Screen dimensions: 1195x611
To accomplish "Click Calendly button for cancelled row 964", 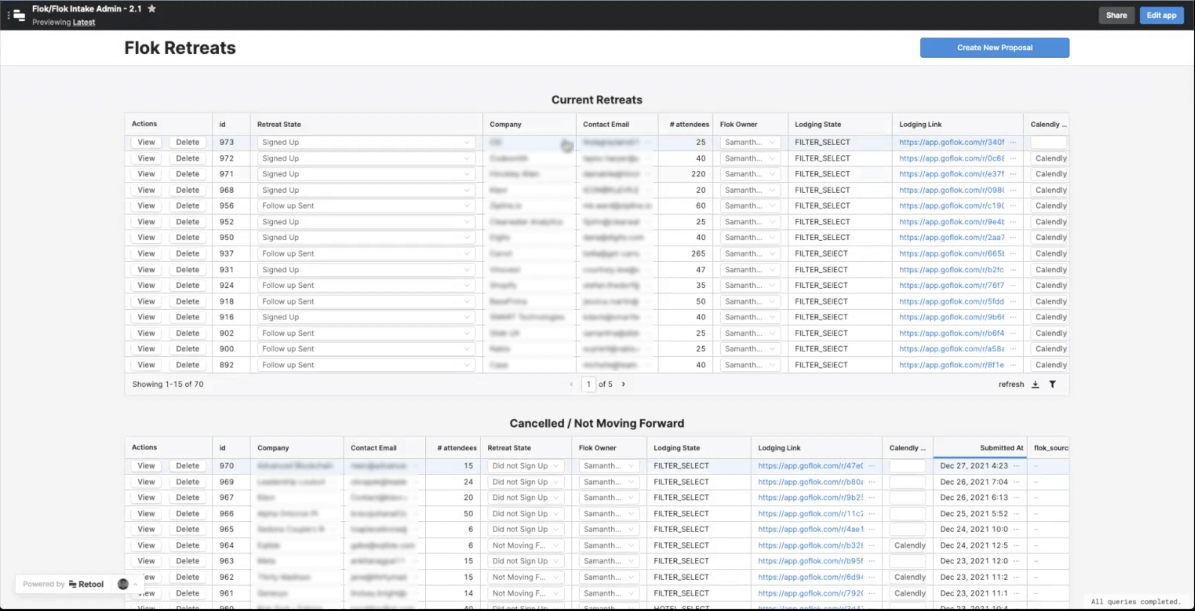I will coord(910,545).
